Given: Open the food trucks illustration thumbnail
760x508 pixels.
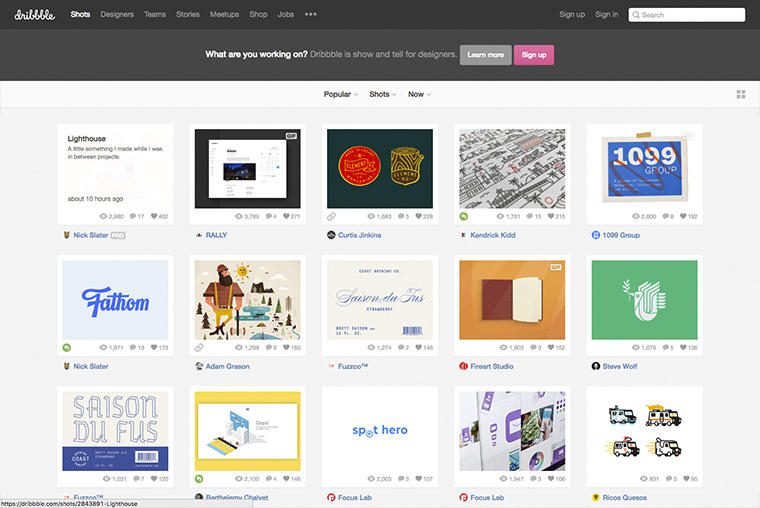Looking at the screenshot, I should click(644, 431).
